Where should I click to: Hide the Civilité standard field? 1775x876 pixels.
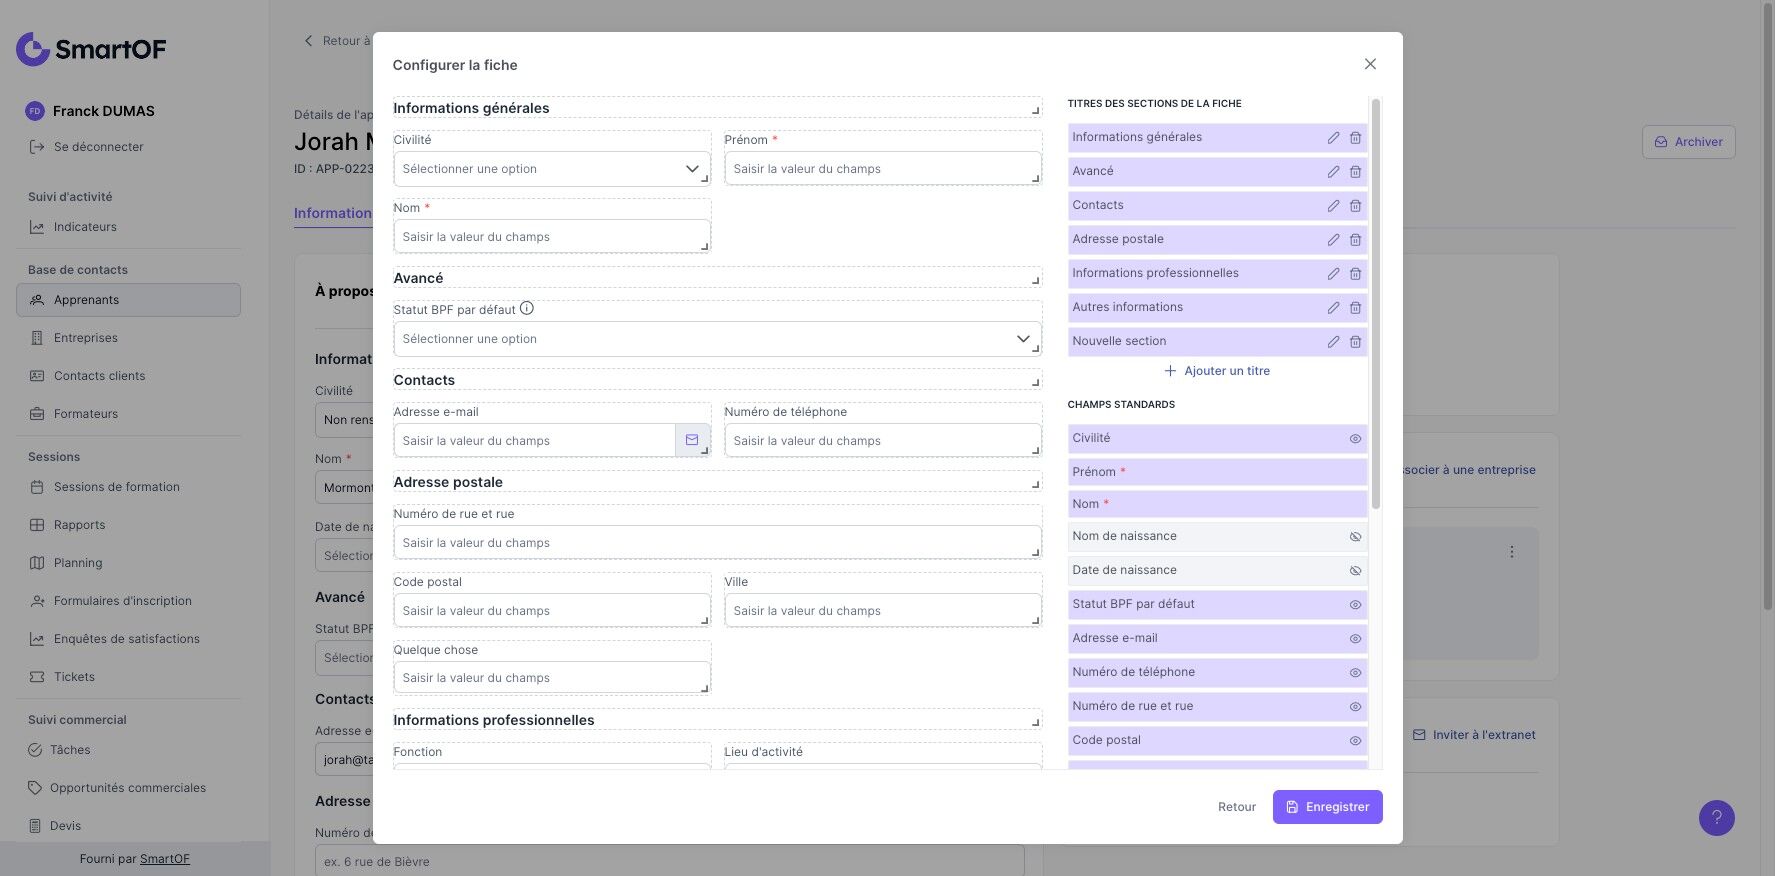(x=1355, y=439)
